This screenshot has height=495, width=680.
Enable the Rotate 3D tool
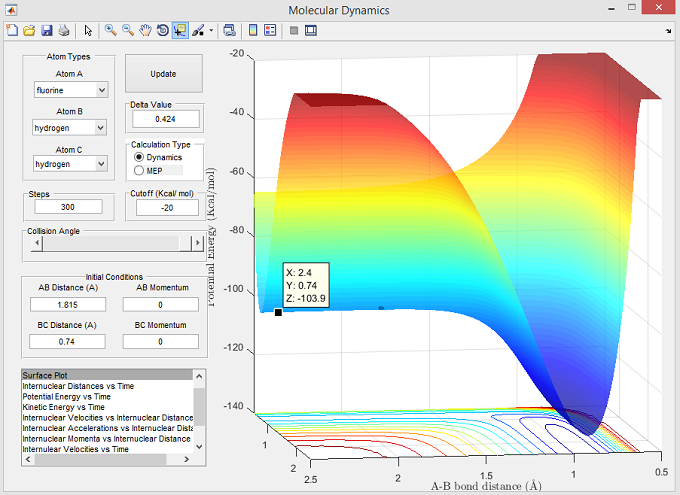pyautogui.click(x=163, y=30)
